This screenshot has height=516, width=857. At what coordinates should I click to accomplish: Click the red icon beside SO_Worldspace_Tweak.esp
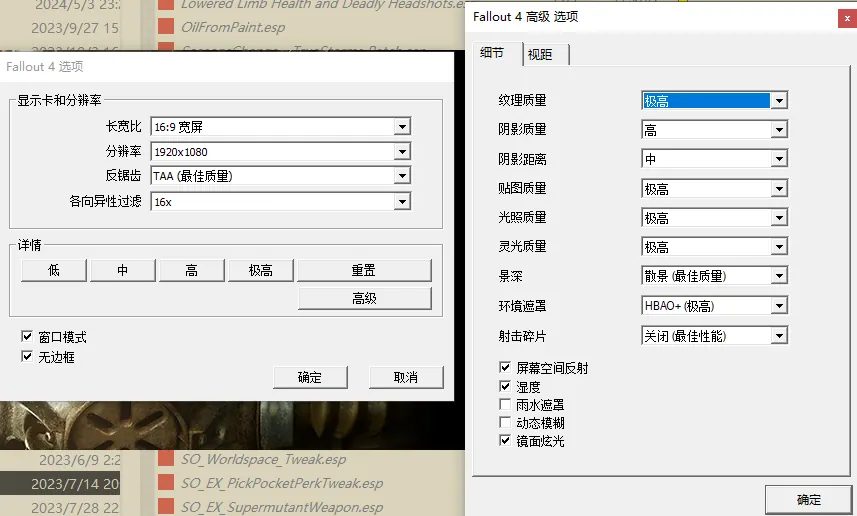pos(166,458)
